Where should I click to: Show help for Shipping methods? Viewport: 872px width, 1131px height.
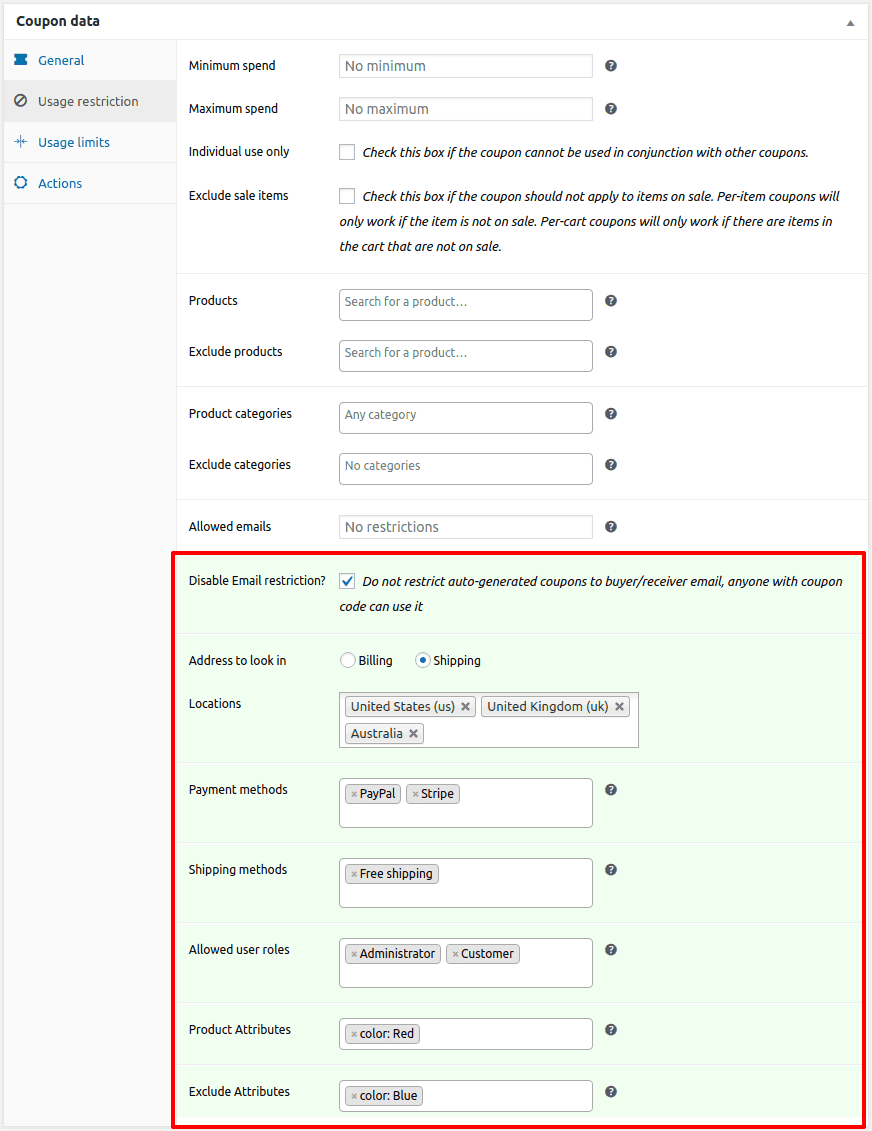point(611,870)
